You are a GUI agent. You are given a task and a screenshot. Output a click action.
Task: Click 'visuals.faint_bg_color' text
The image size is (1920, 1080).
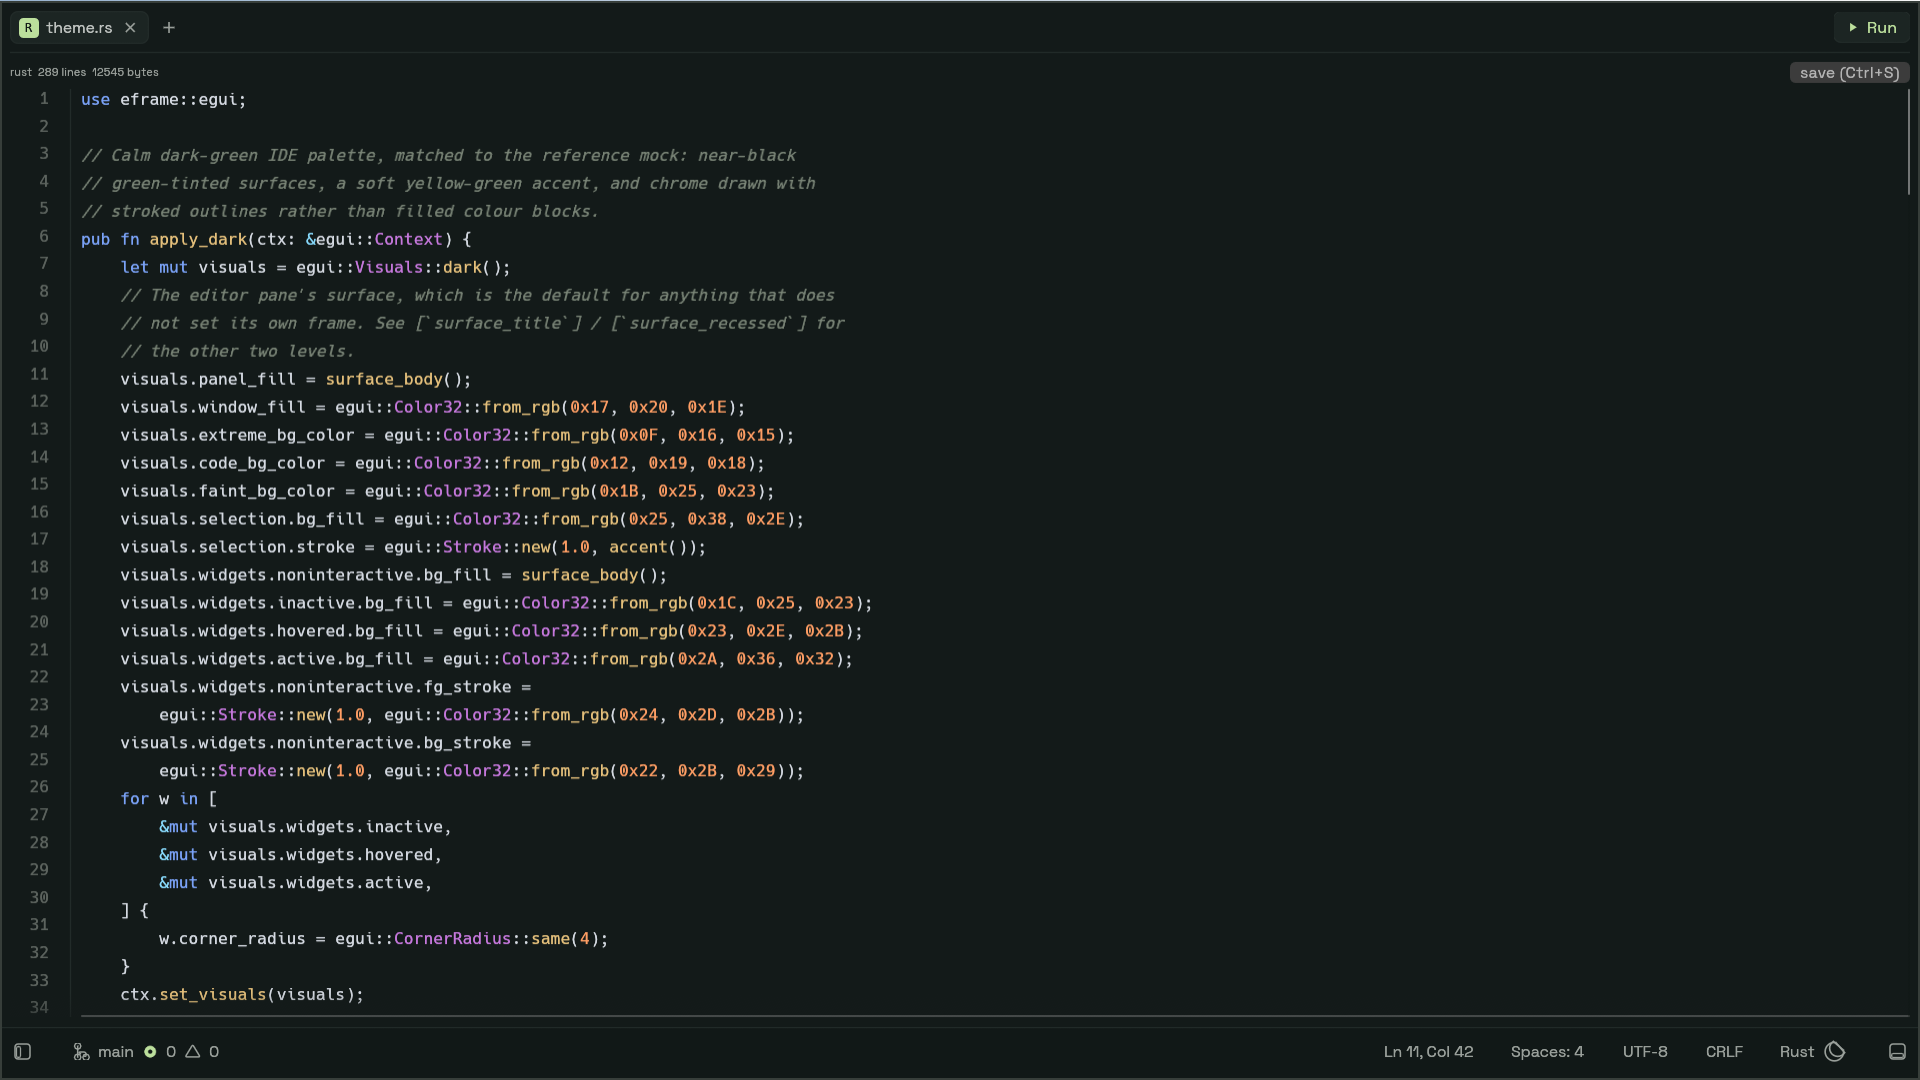coord(227,491)
